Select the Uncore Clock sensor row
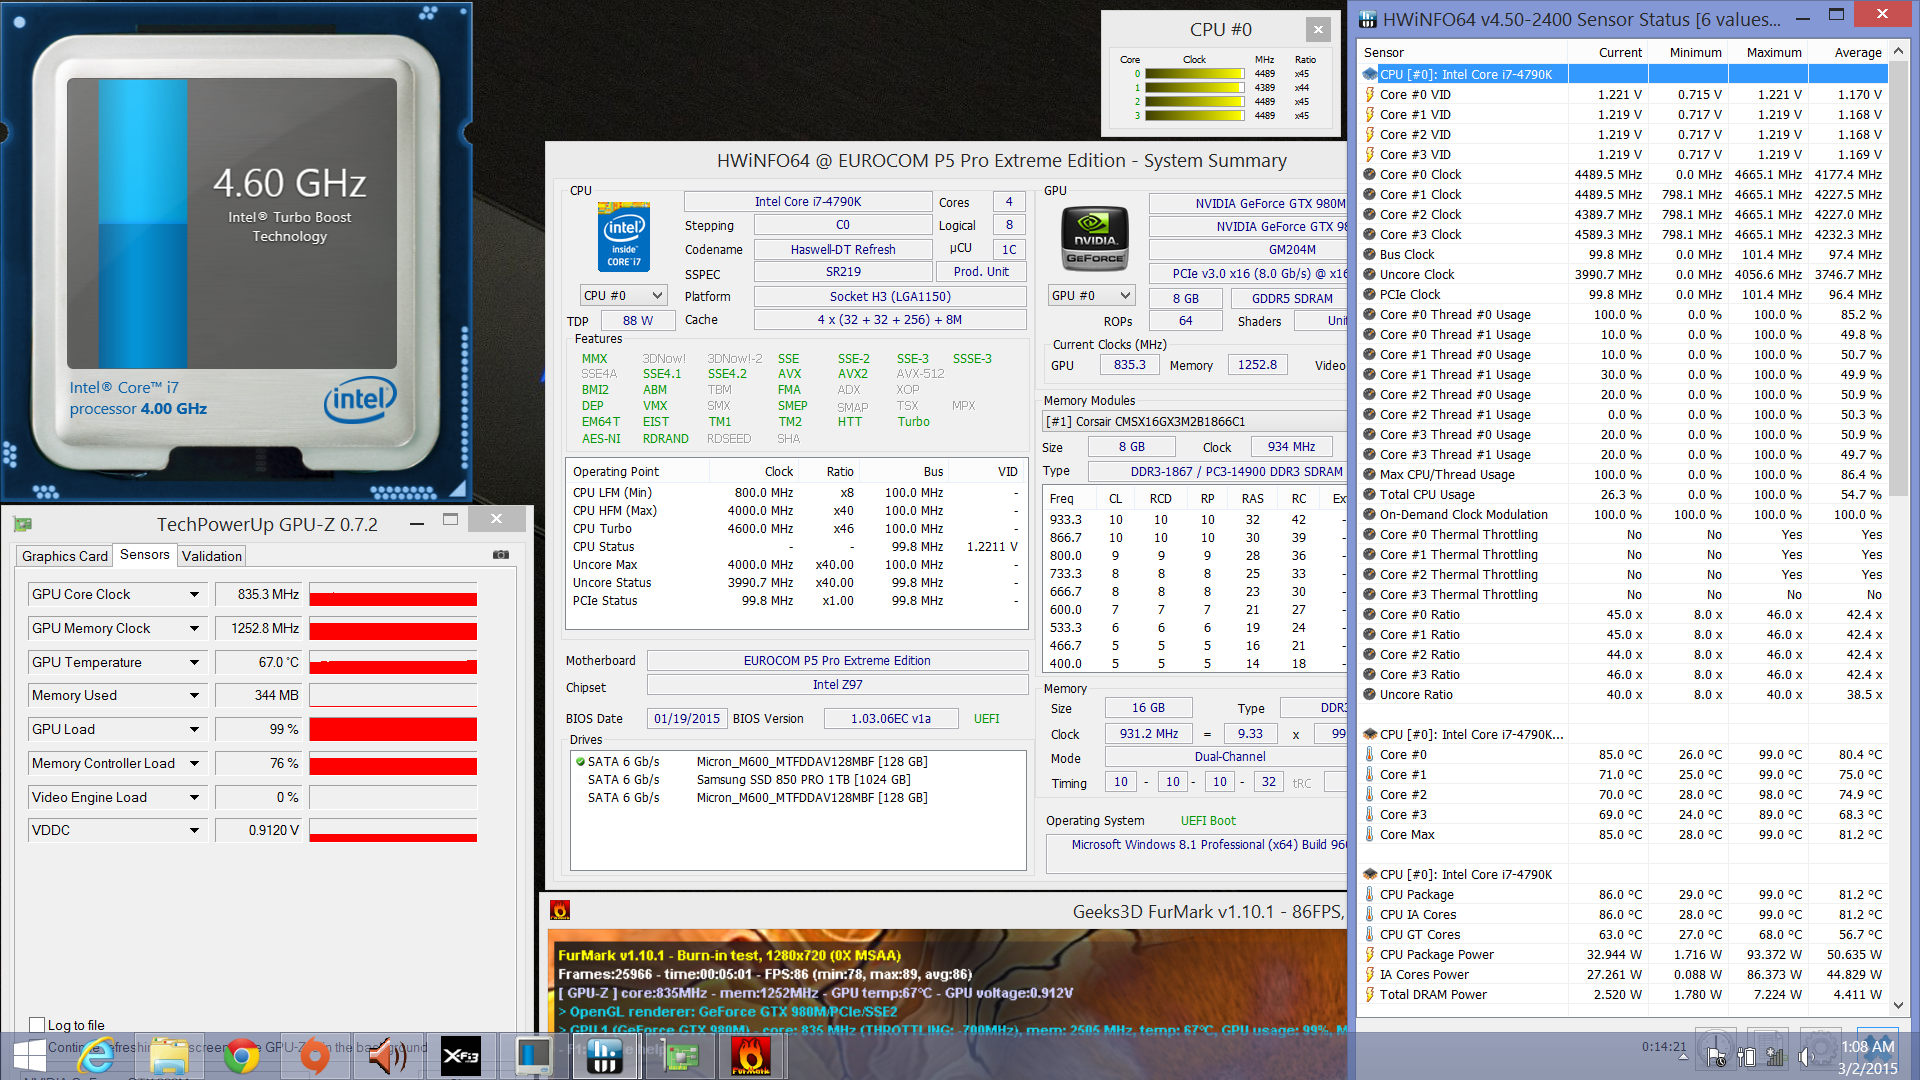The image size is (1920, 1080). (1624, 275)
